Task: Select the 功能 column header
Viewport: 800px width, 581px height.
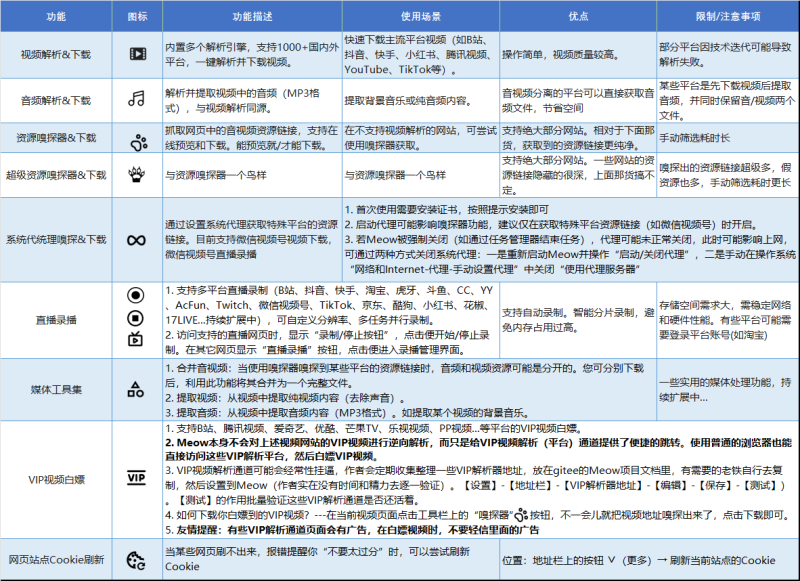Action: pyautogui.click(x=56, y=17)
